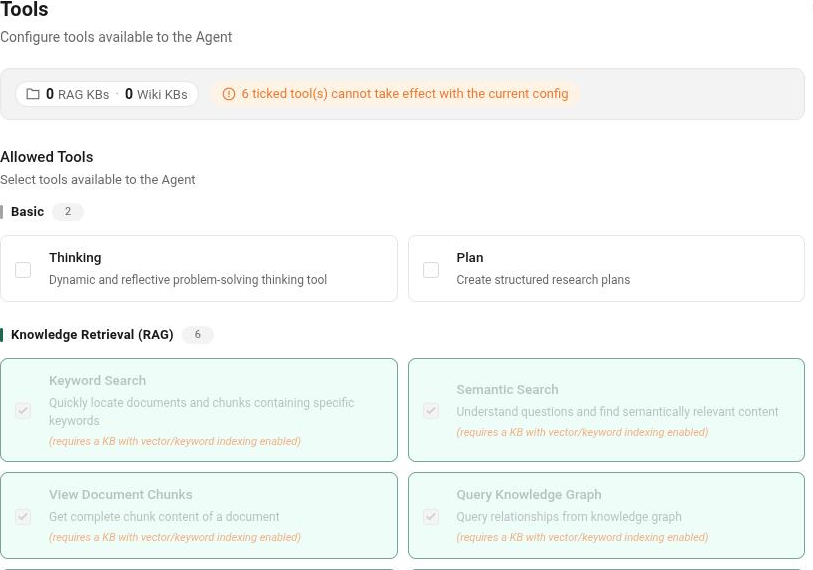The width and height of the screenshot is (813, 570).
Task: Click 'Select tools available to the Agent' text
Action: click(x=97, y=179)
